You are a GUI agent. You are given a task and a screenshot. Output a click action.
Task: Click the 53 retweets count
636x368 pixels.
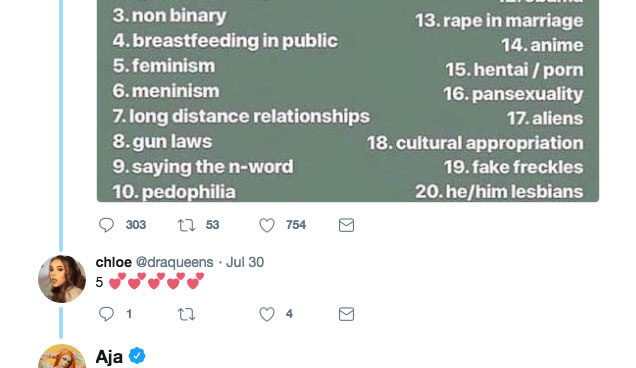click(212, 225)
